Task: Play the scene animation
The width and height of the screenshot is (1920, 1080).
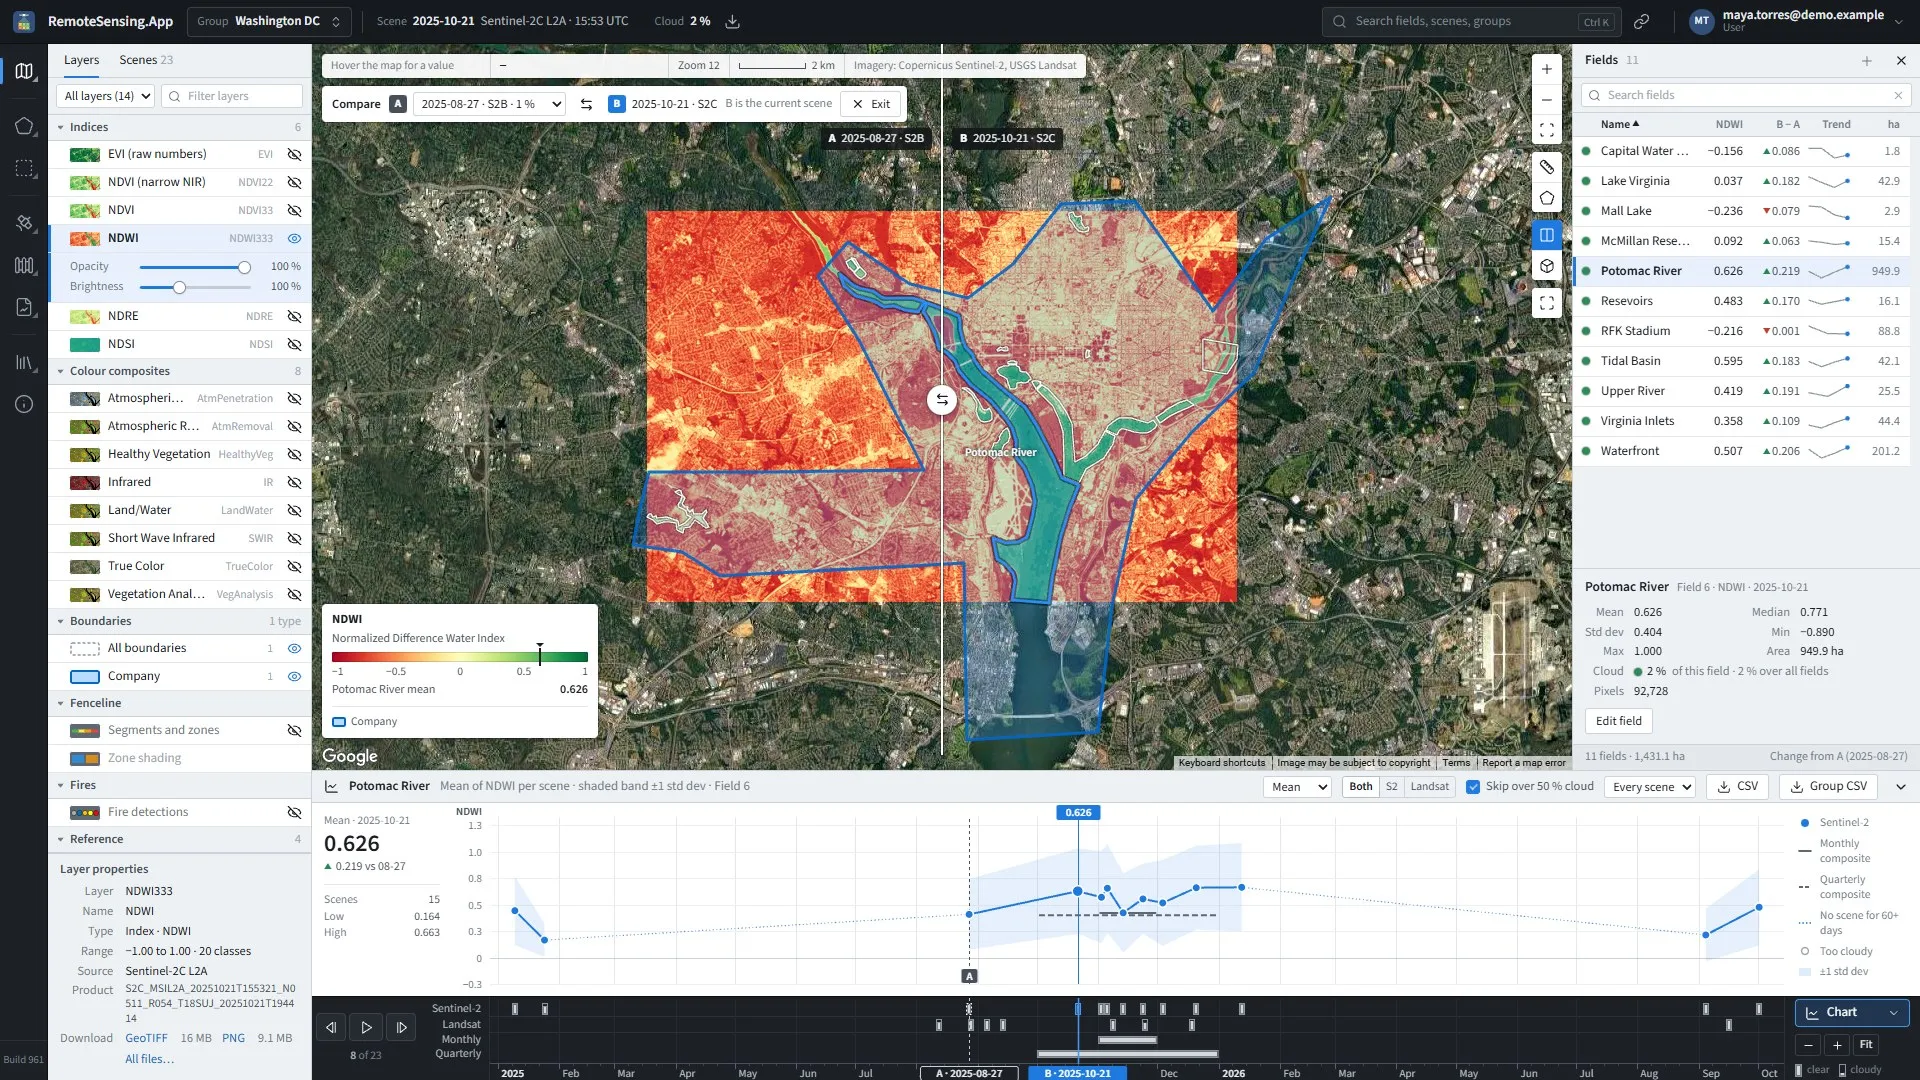Action: pyautogui.click(x=366, y=1027)
